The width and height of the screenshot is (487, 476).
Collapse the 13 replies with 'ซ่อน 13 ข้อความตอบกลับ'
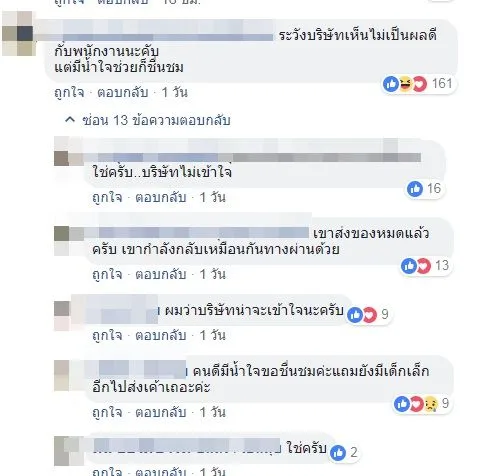click(x=156, y=120)
